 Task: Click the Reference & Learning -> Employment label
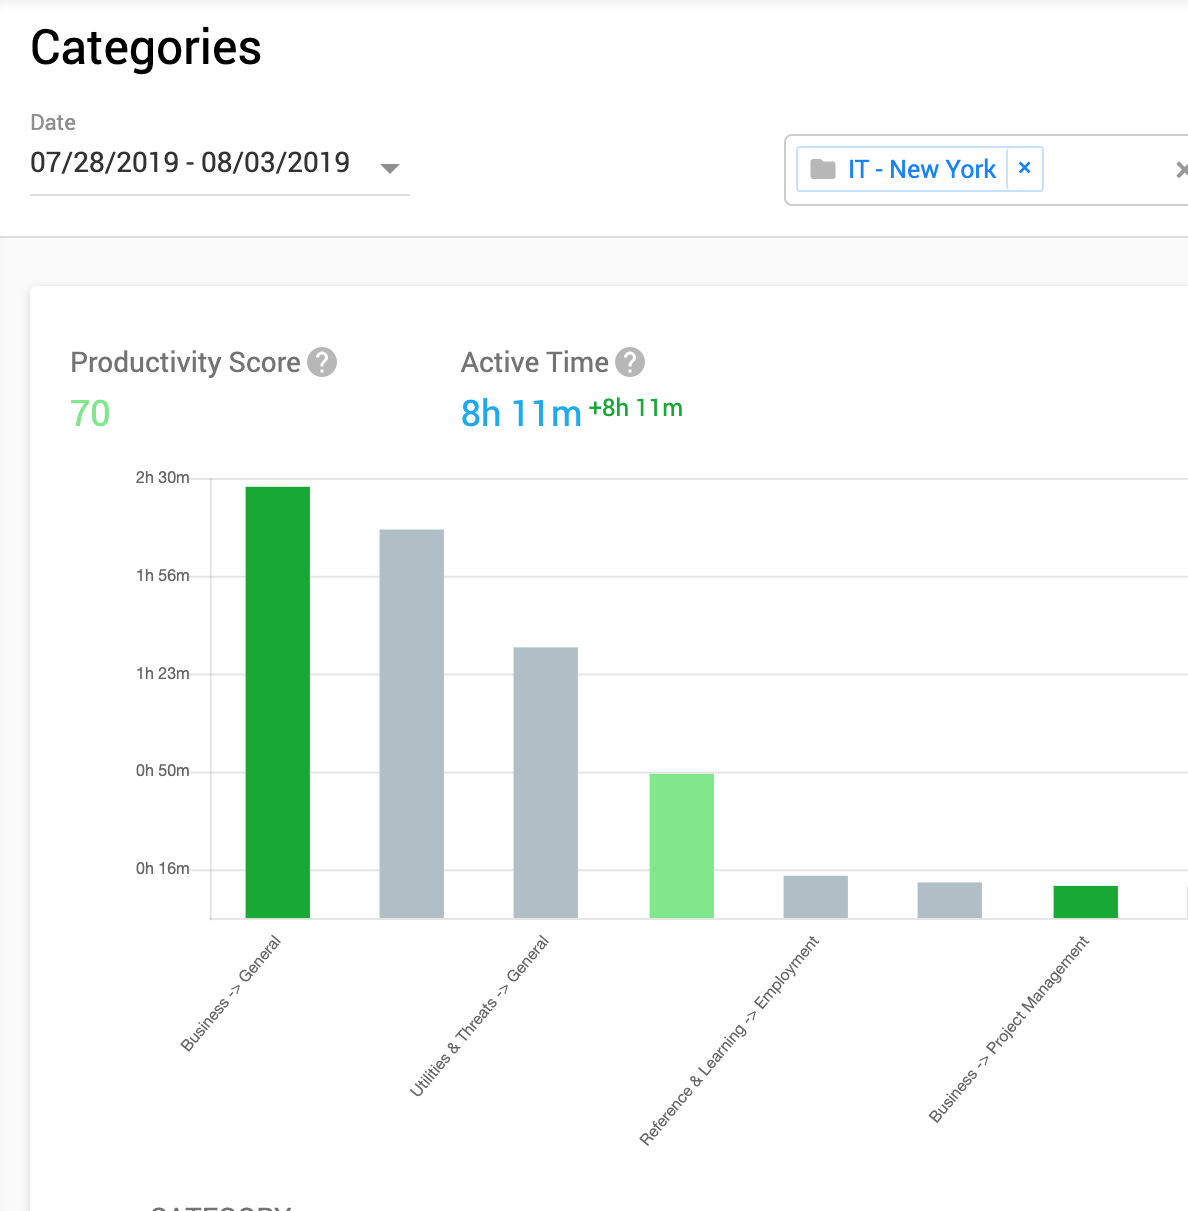point(729,1040)
